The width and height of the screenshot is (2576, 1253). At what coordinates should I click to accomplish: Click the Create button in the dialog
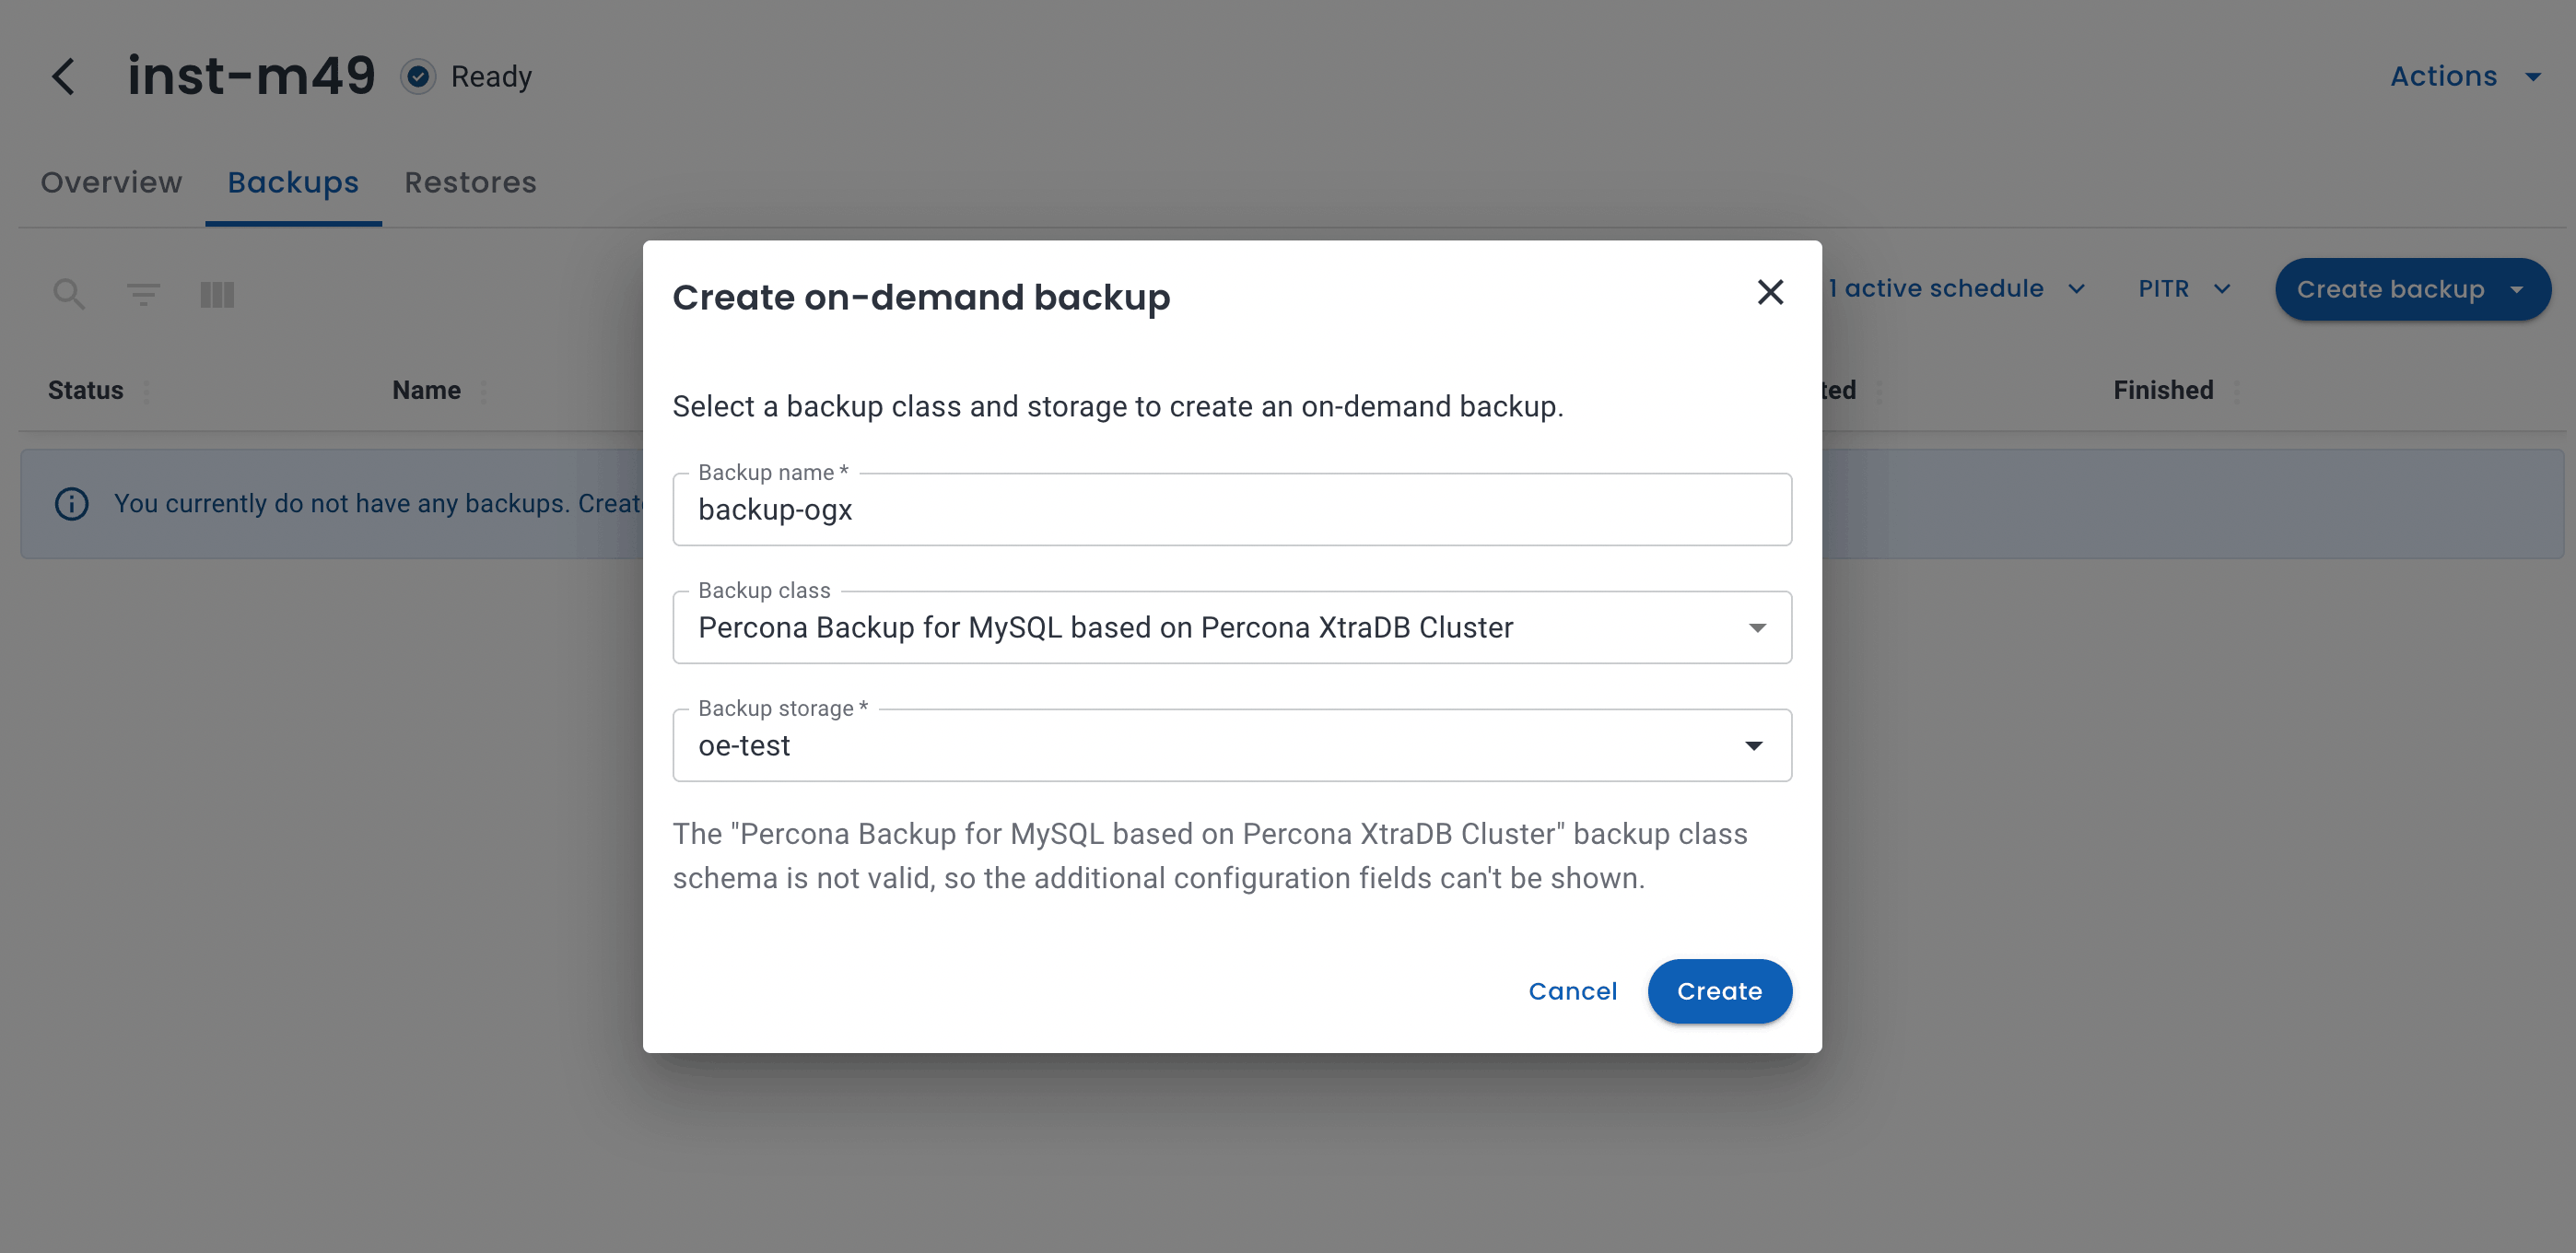1719,991
